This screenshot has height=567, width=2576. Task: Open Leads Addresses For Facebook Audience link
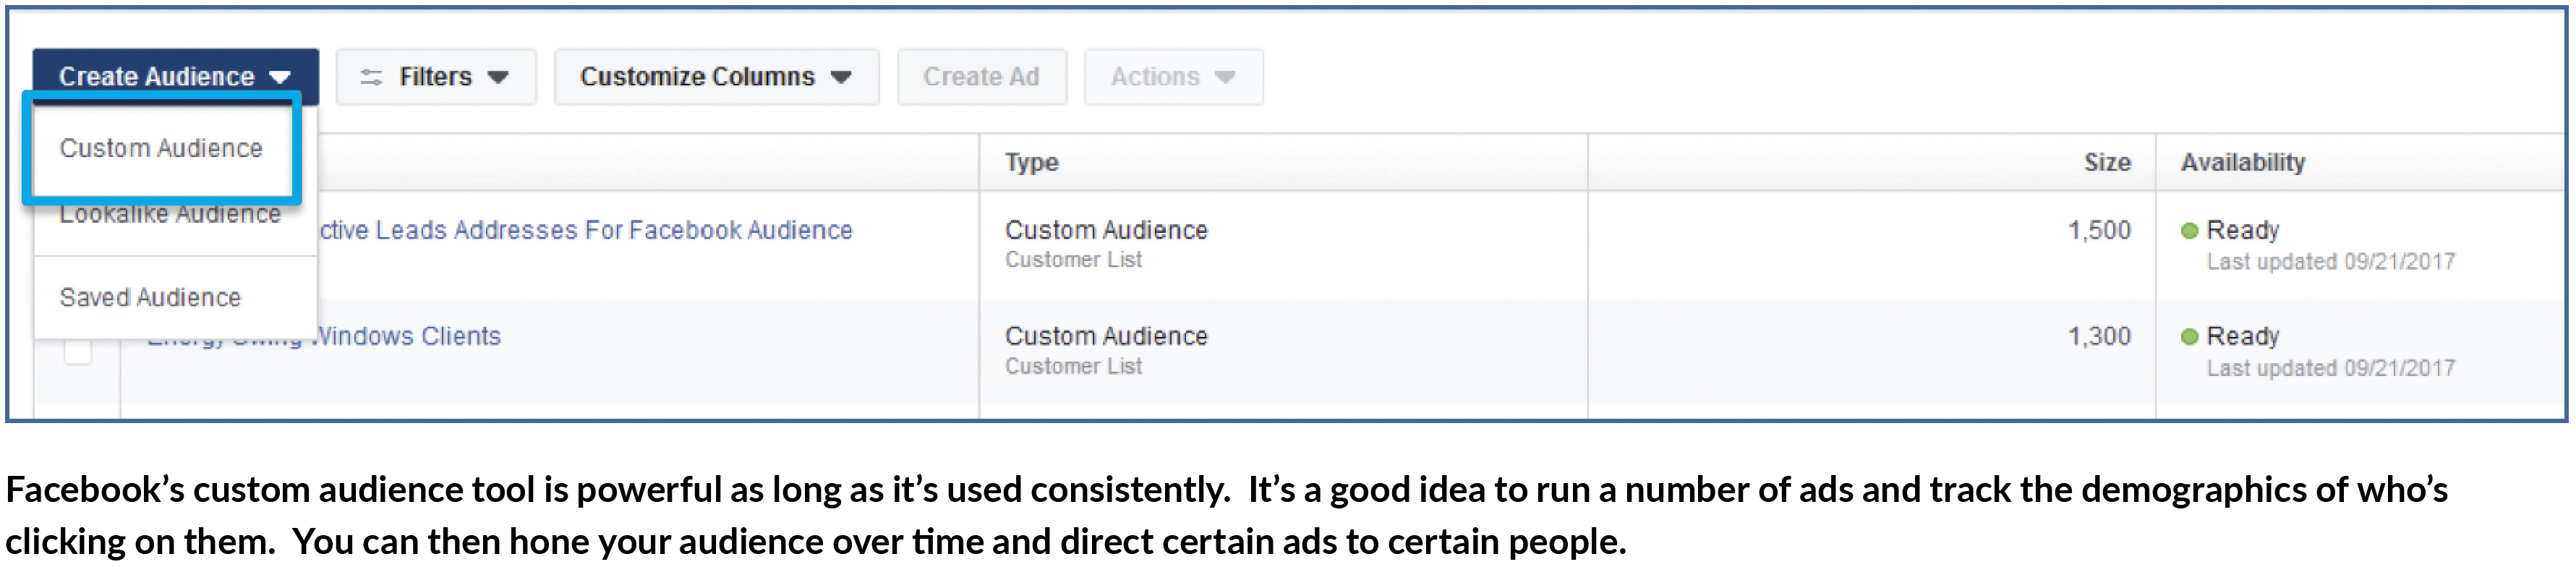(586, 230)
